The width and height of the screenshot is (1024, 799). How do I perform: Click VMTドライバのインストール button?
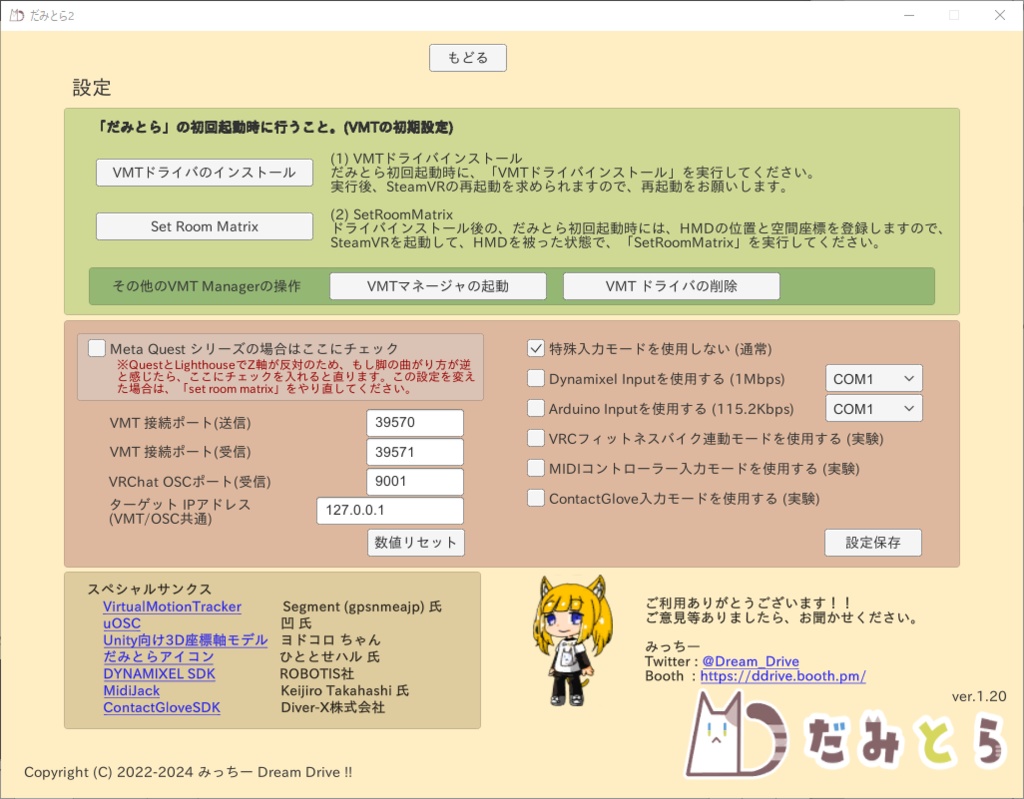(x=203, y=172)
